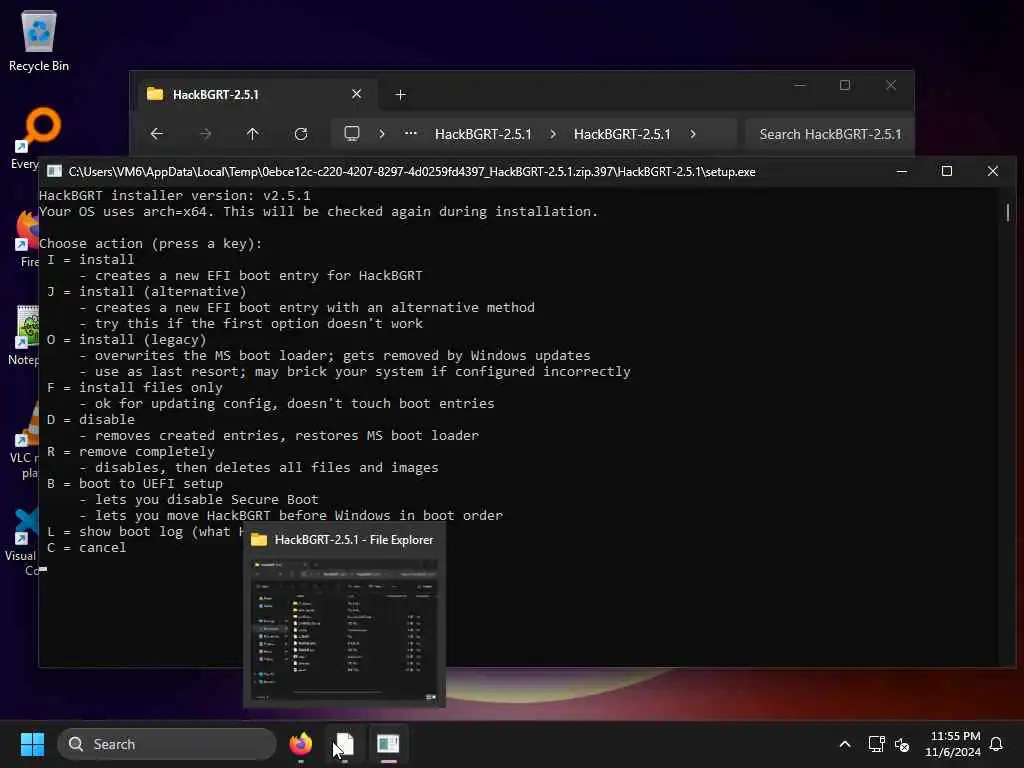The height and width of the screenshot is (768, 1024).
Task: Click the This PC monitor icon in address bar
Action: pyautogui.click(x=352, y=134)
